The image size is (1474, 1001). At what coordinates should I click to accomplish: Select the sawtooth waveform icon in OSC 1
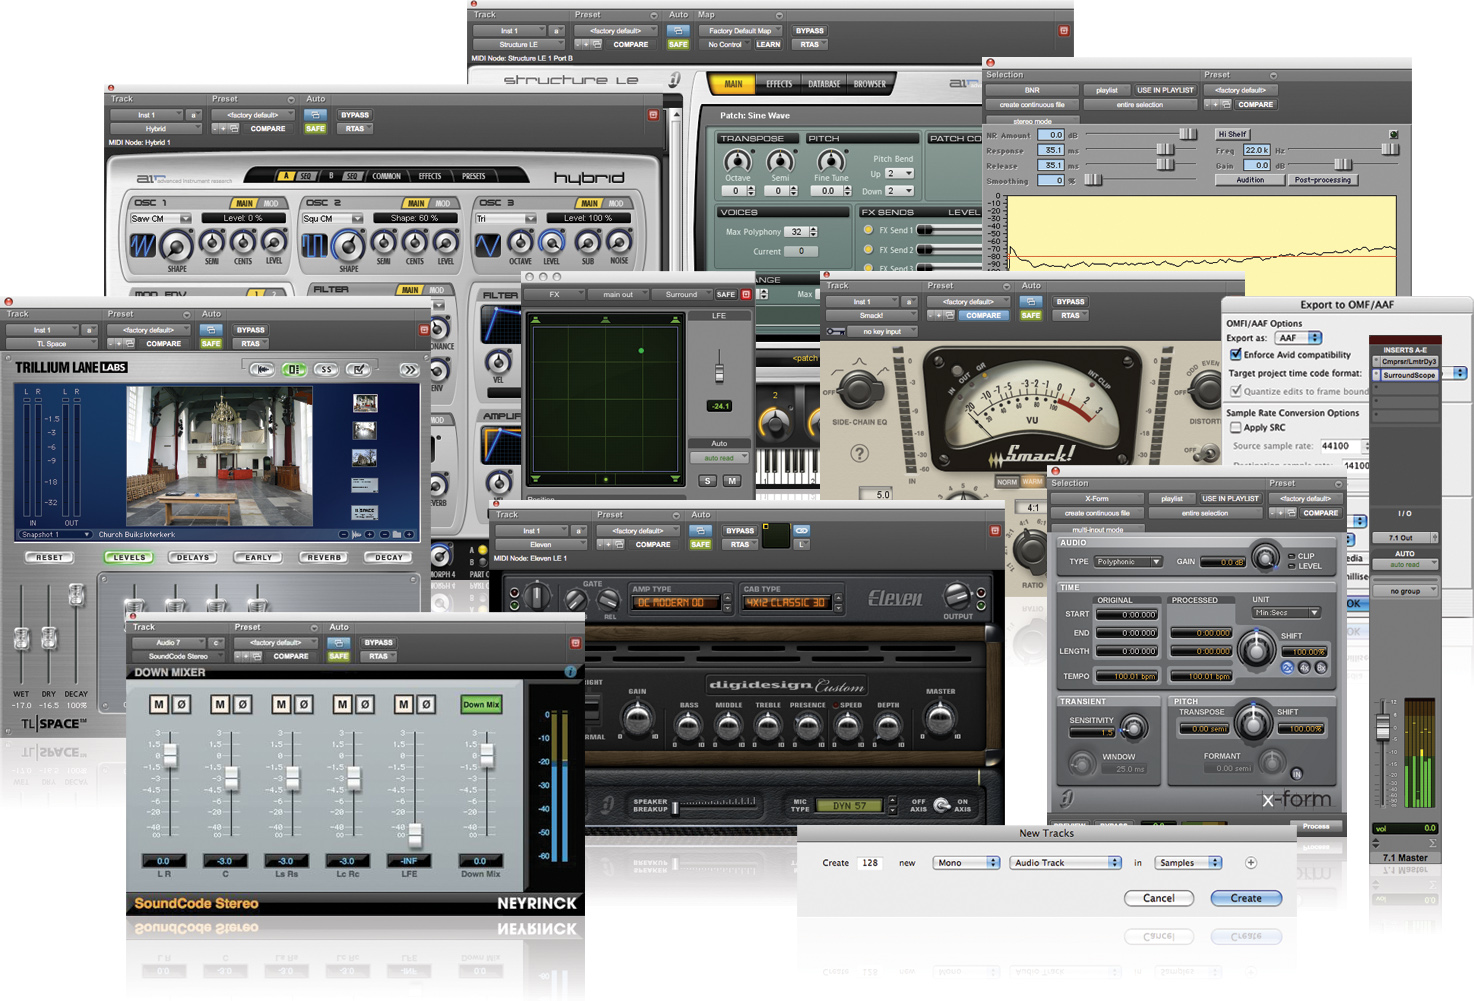click(143, 245)
